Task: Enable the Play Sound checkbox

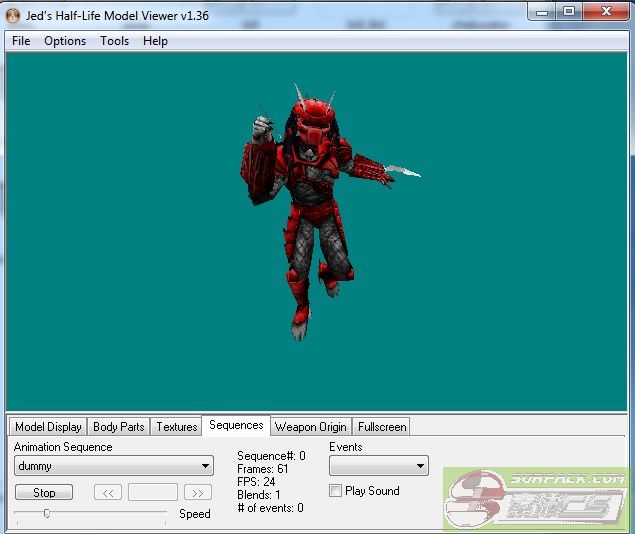Action: point(336,491)
